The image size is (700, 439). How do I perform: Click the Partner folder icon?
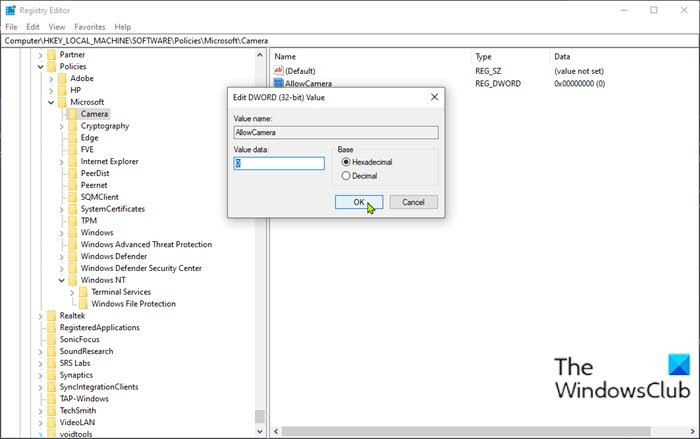(x=52, y=54)
